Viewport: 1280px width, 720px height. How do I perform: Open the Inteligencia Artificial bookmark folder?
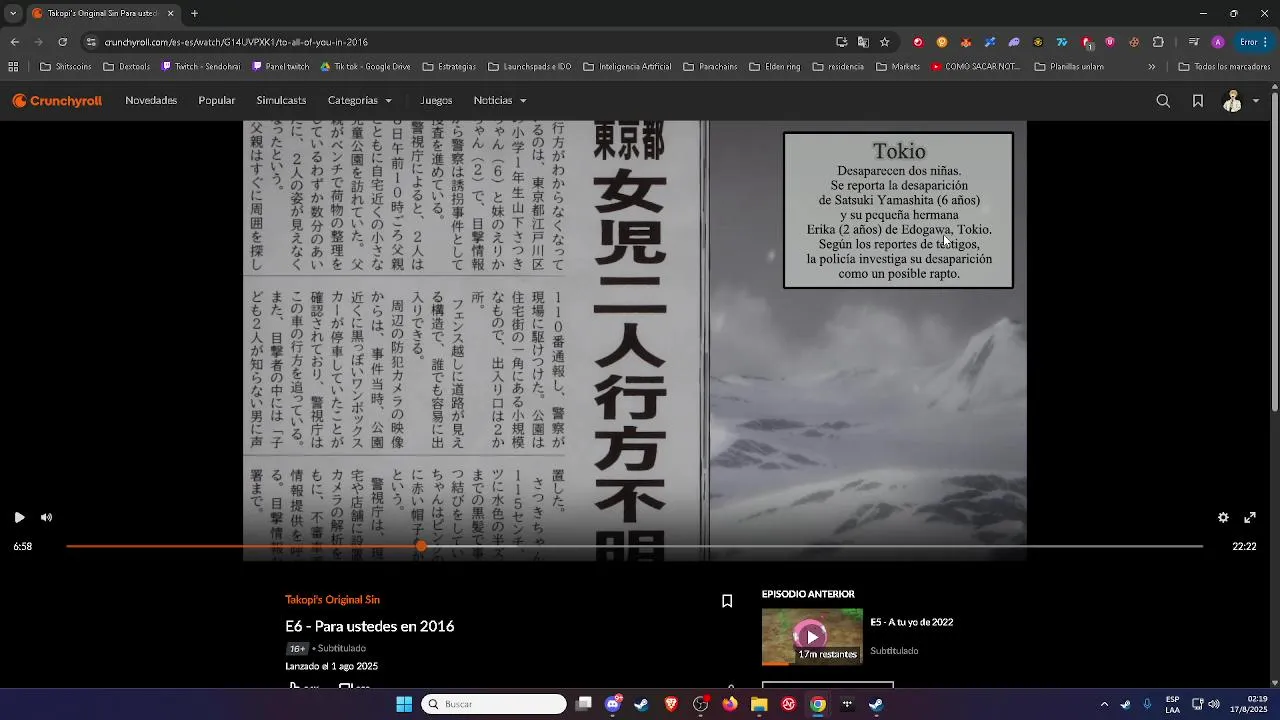click(x=627, y=67)
